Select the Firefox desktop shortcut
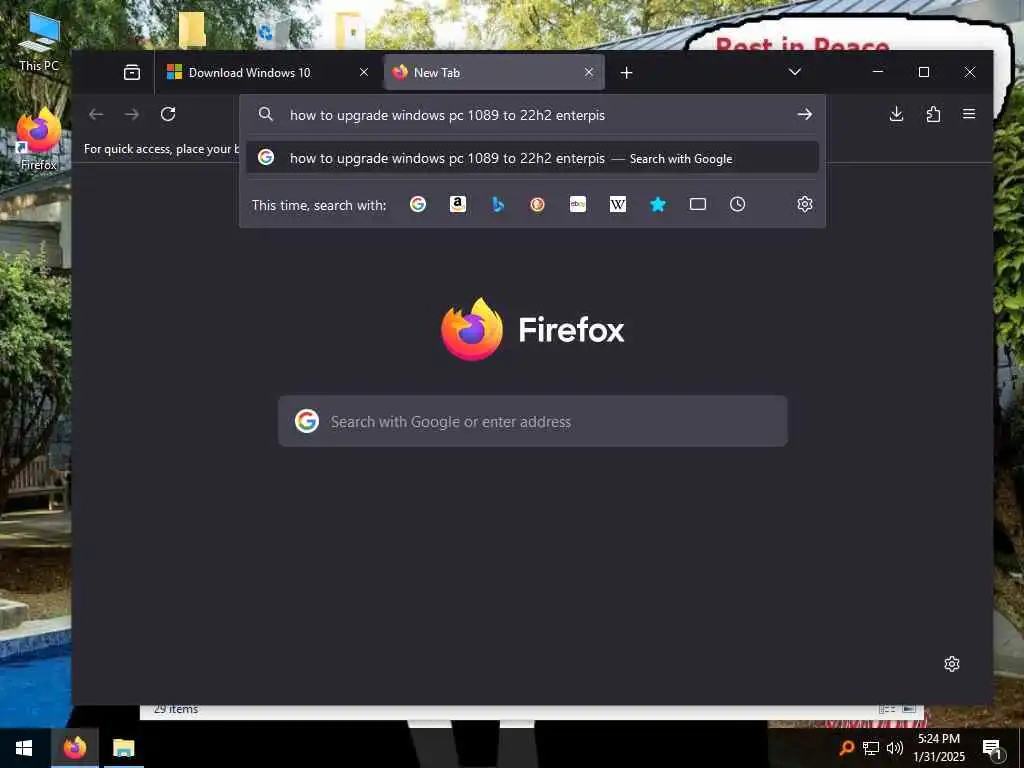This screenshot has width=1024, height=768. [x=39, y=140]
